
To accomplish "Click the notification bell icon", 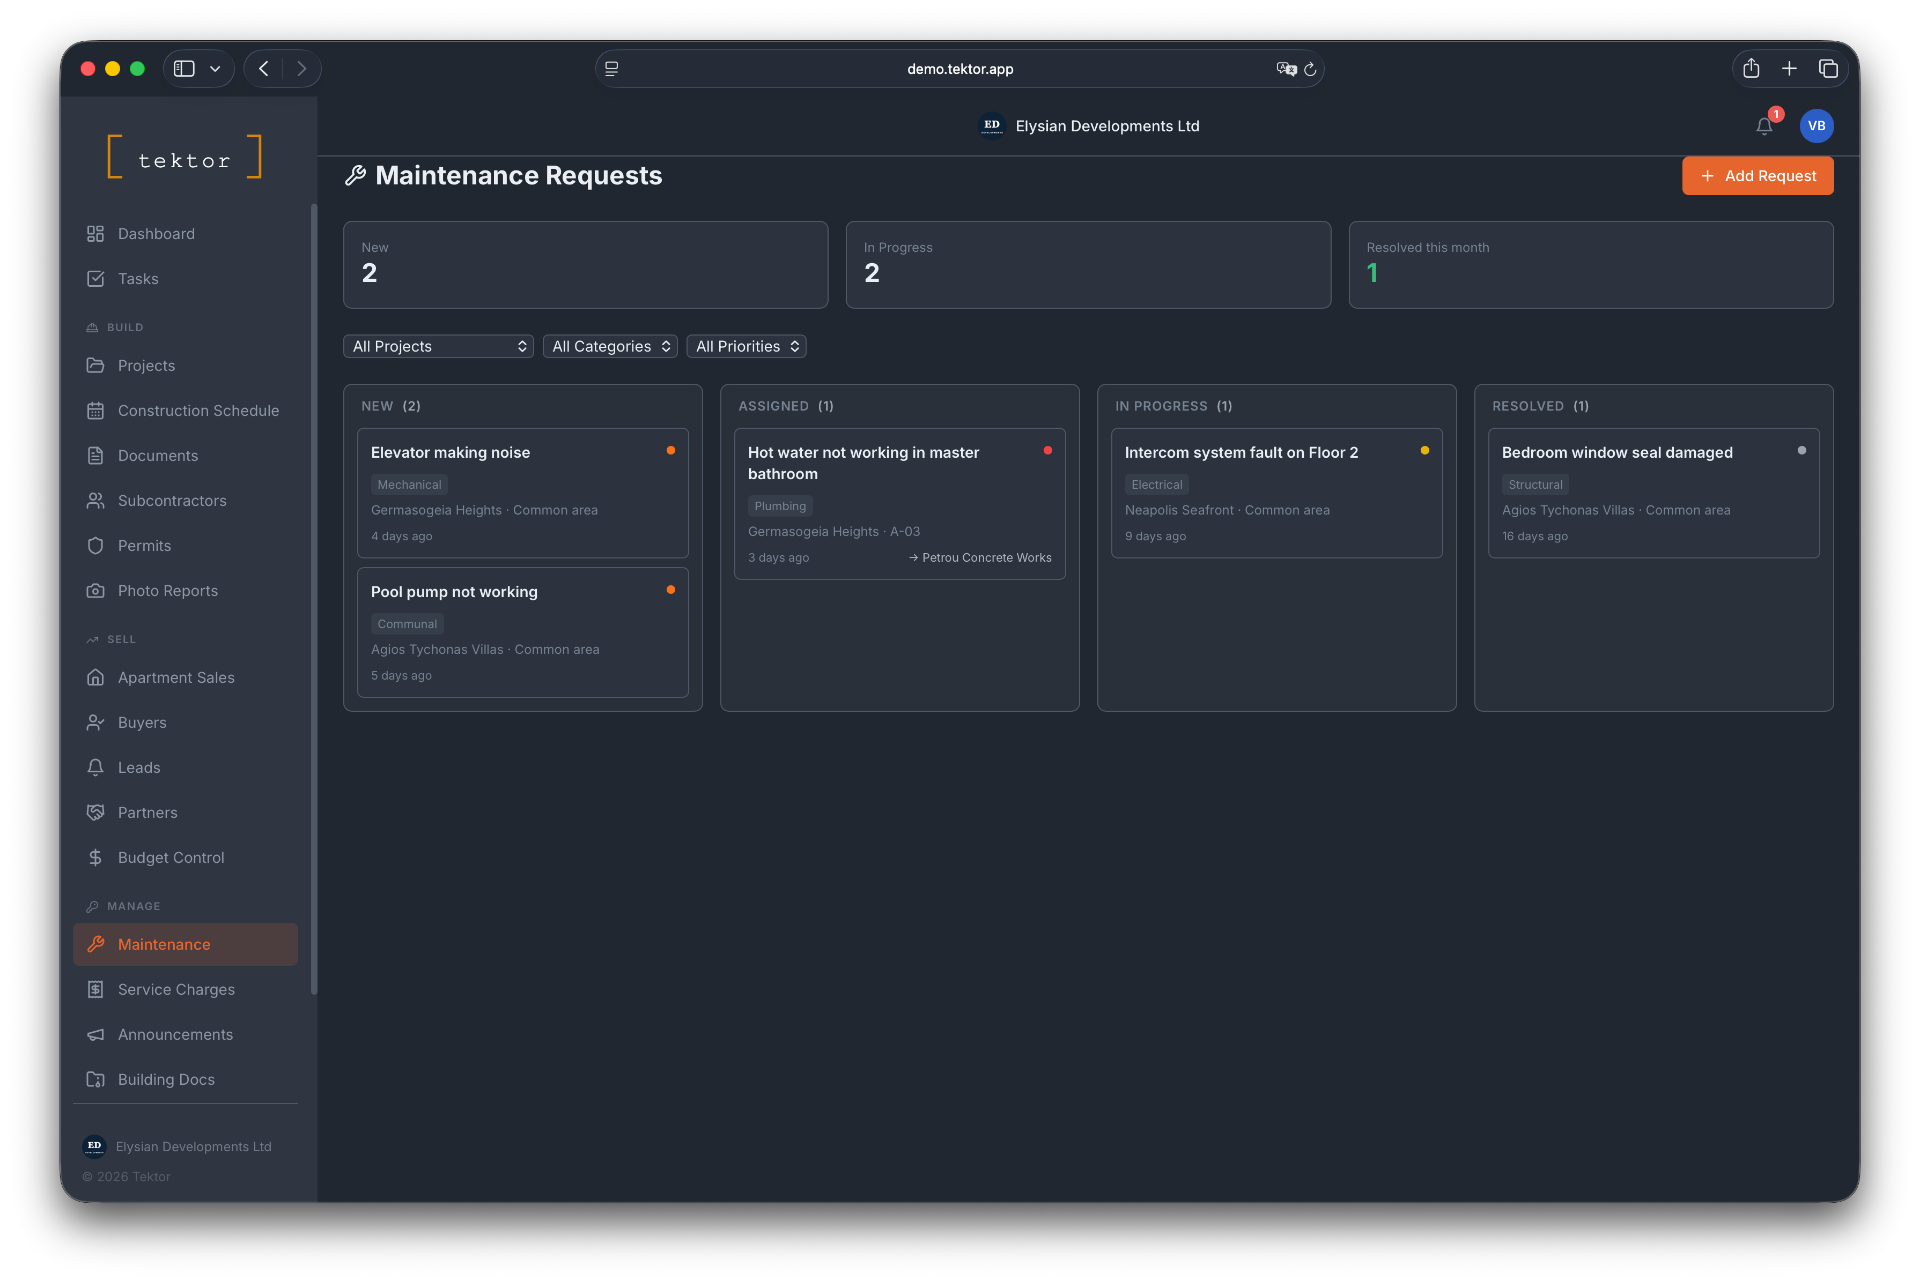I will (1764, 126).
